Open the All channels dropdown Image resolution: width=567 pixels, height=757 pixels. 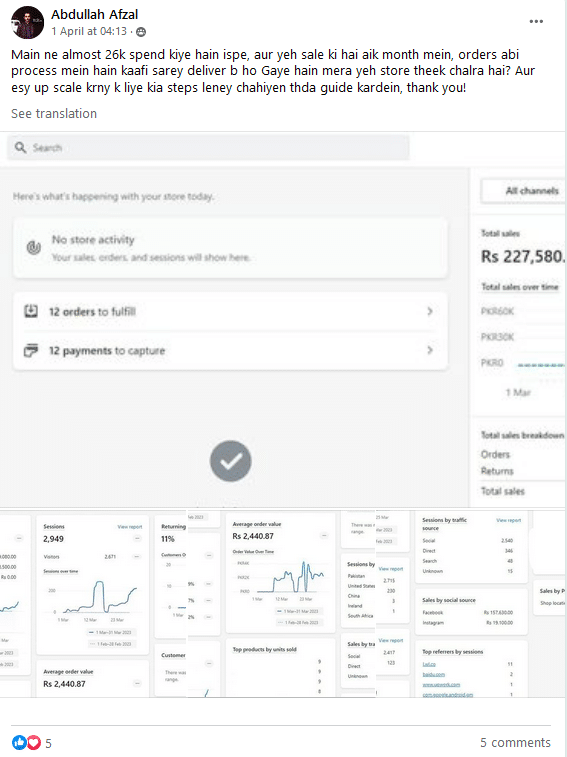(x=524, y=191)
